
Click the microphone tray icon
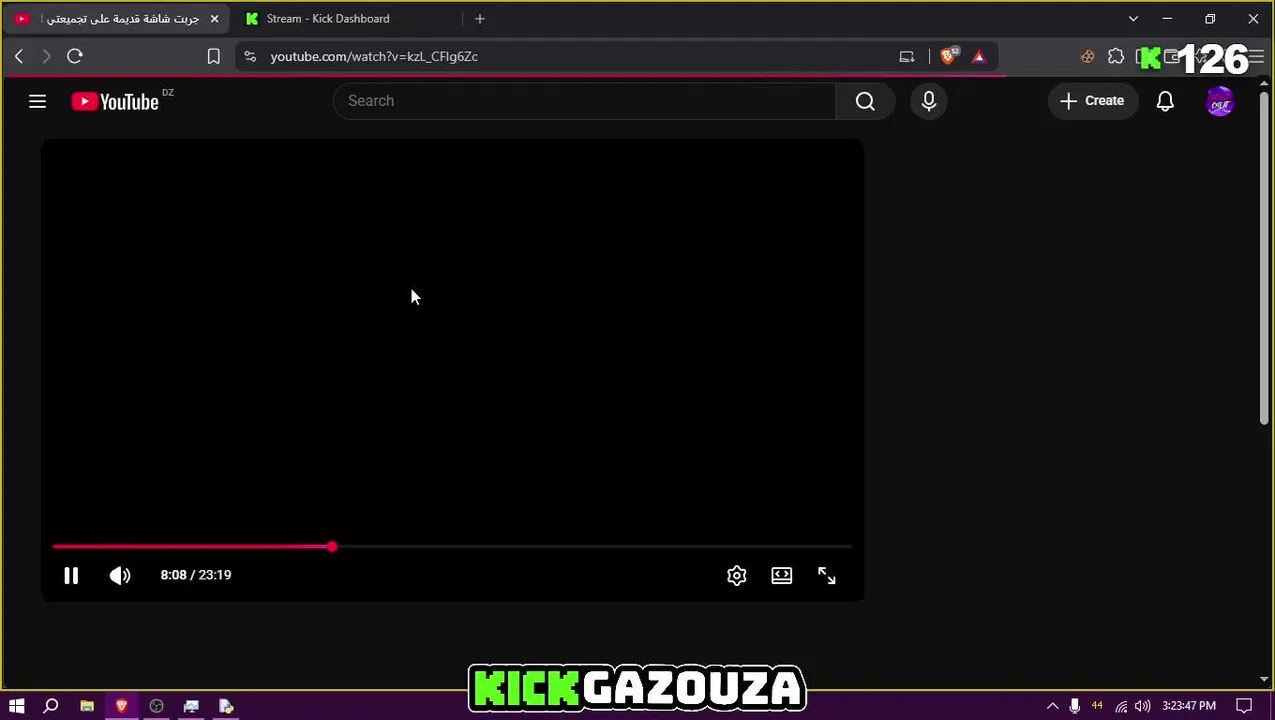[1075, 706]
